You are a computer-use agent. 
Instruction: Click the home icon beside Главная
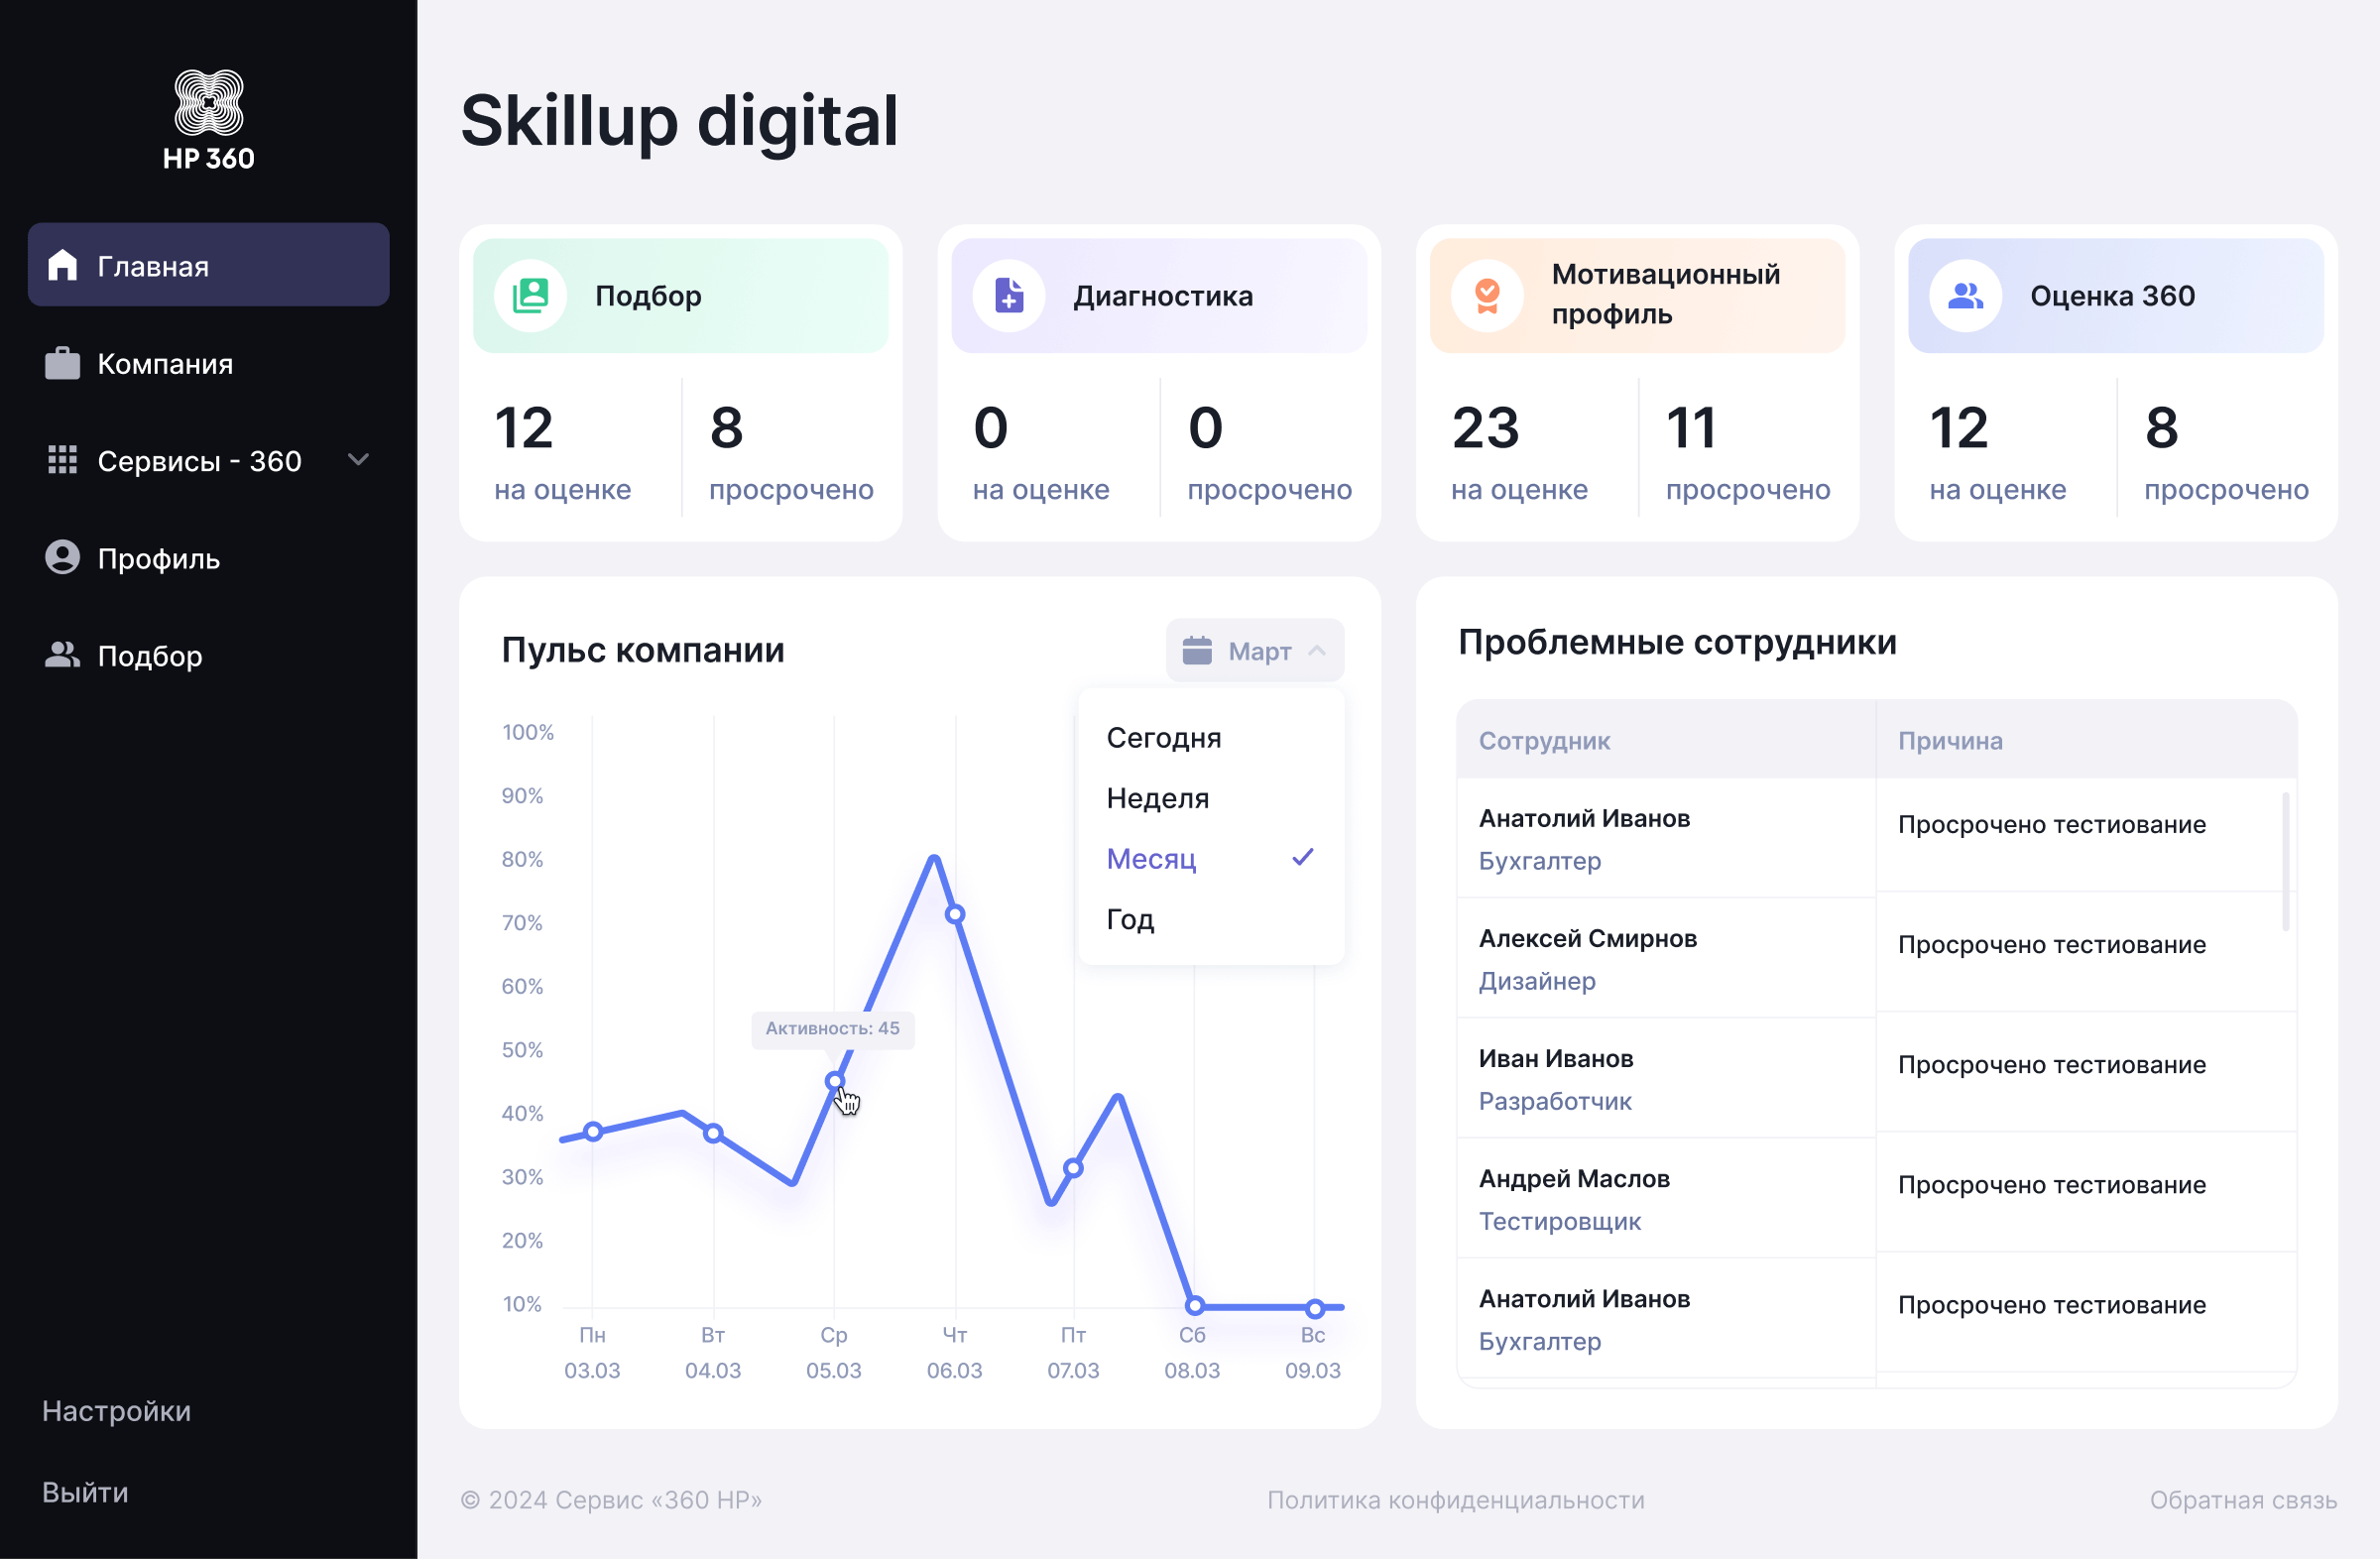point(62,265)
